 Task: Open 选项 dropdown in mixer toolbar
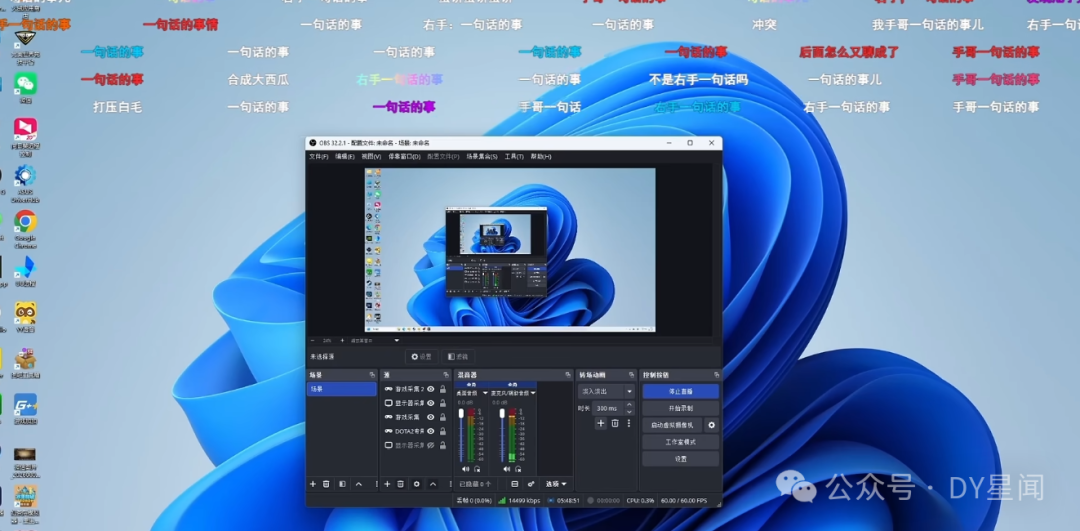coord(557,484)
